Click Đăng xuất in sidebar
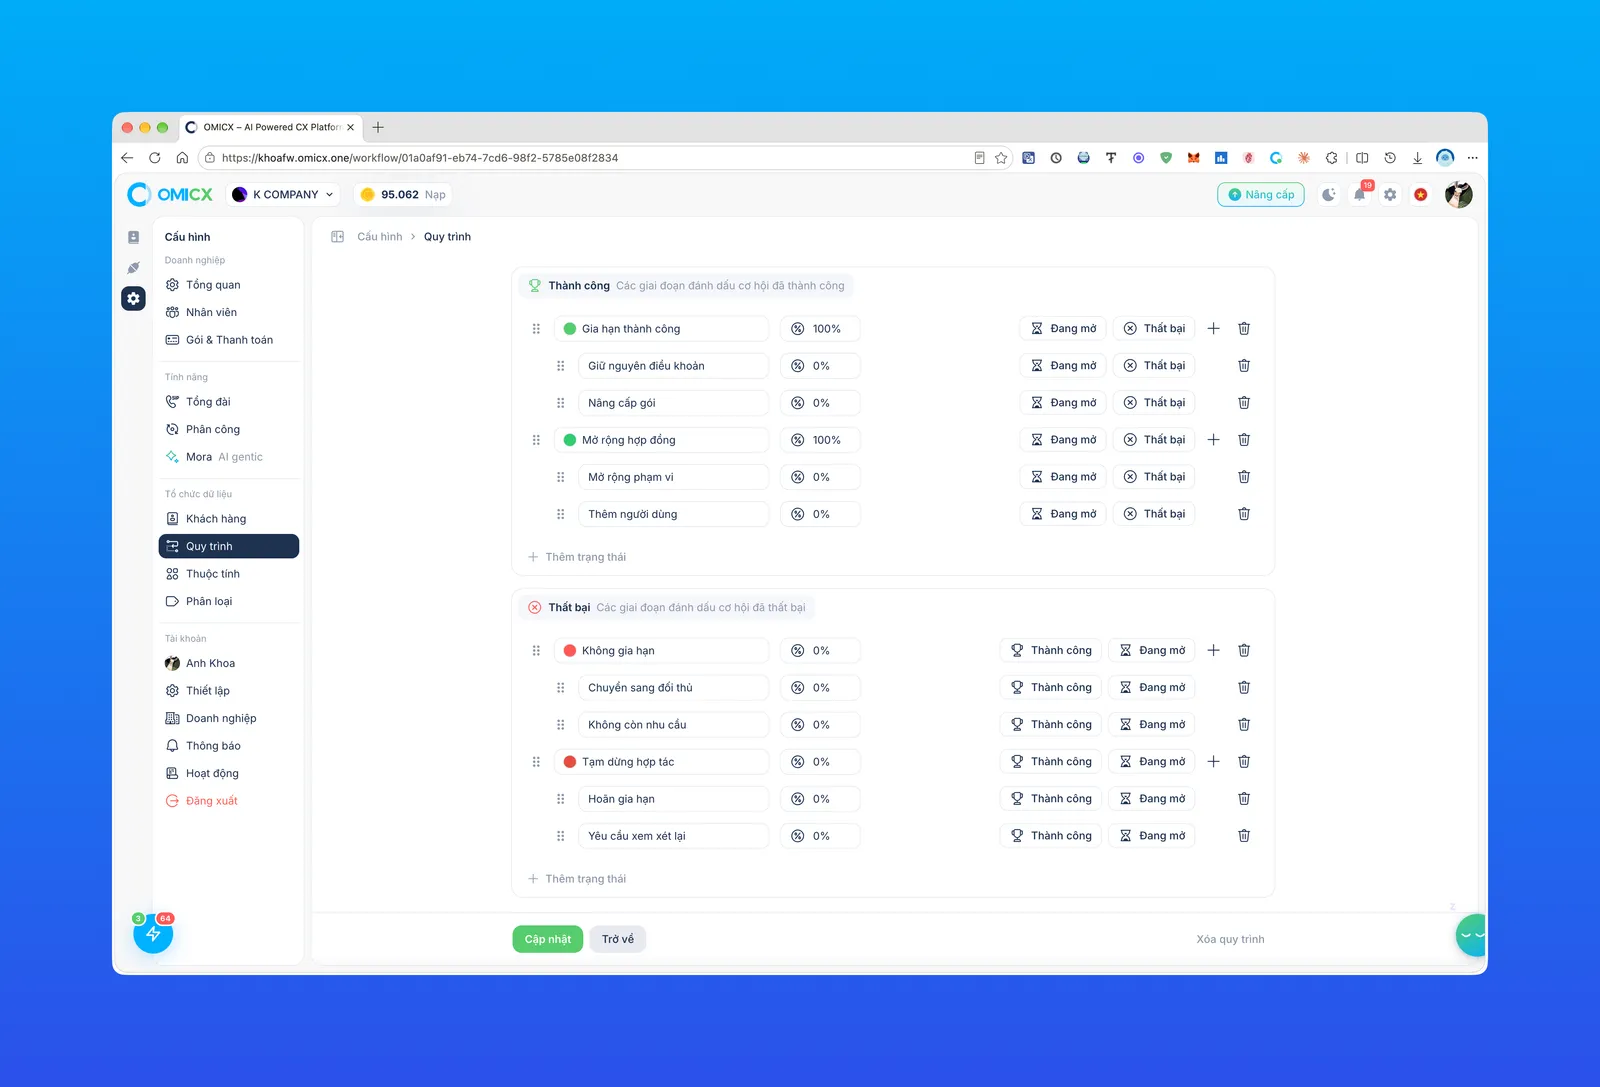Screen dimensions: 1600x1087 229,801
